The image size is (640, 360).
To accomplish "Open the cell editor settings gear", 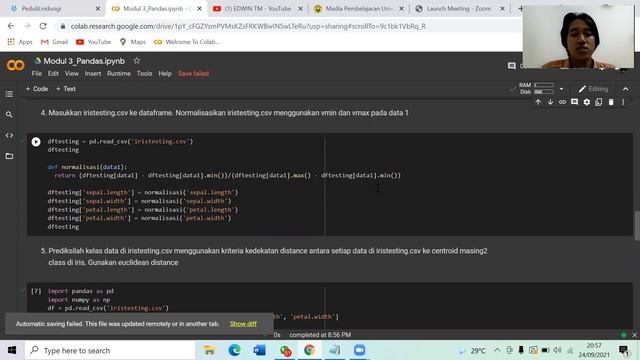I will 587,102.
